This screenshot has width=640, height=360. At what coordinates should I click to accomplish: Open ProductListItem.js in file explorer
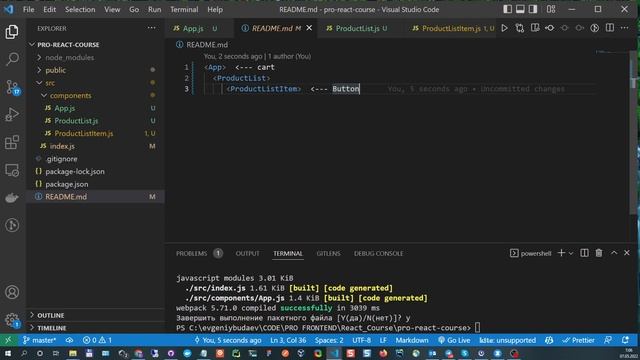[84, 133]
